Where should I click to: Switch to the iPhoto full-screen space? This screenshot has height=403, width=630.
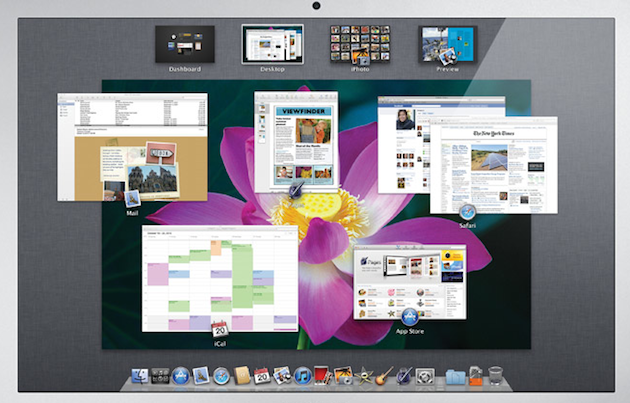pos(360,44)
